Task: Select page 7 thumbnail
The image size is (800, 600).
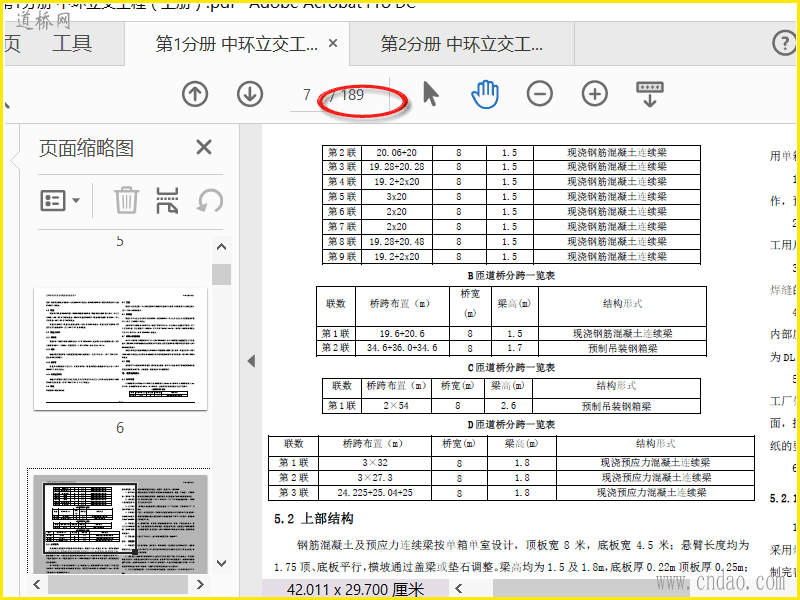Action: [120, 524]
